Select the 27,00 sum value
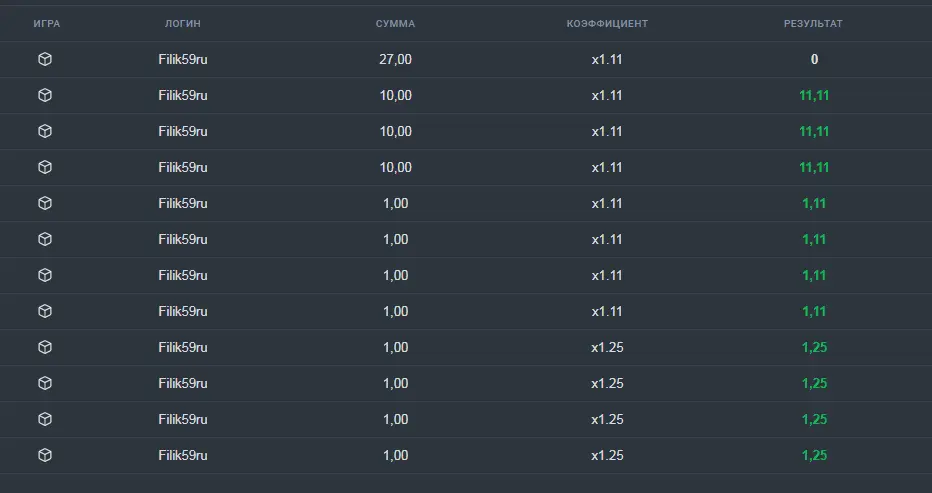Screen dimensions: 932x493 point(395,59)
